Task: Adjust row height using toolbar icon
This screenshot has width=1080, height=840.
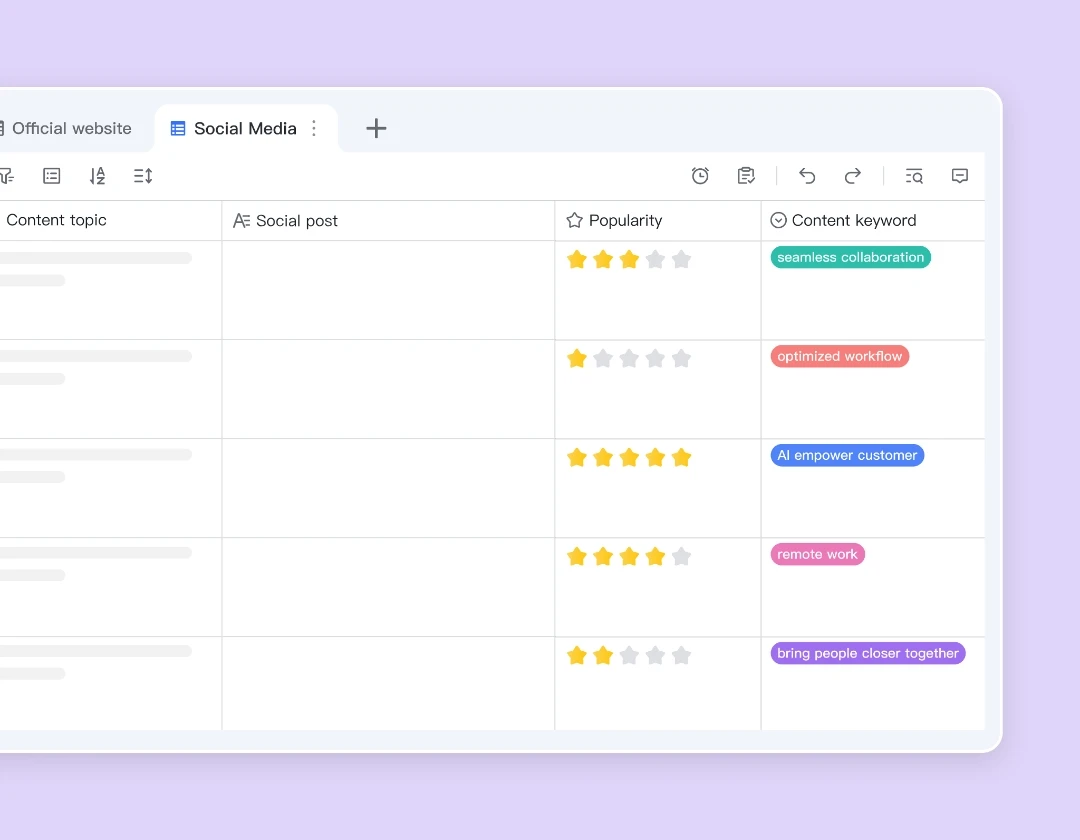Action: [143, 176]
